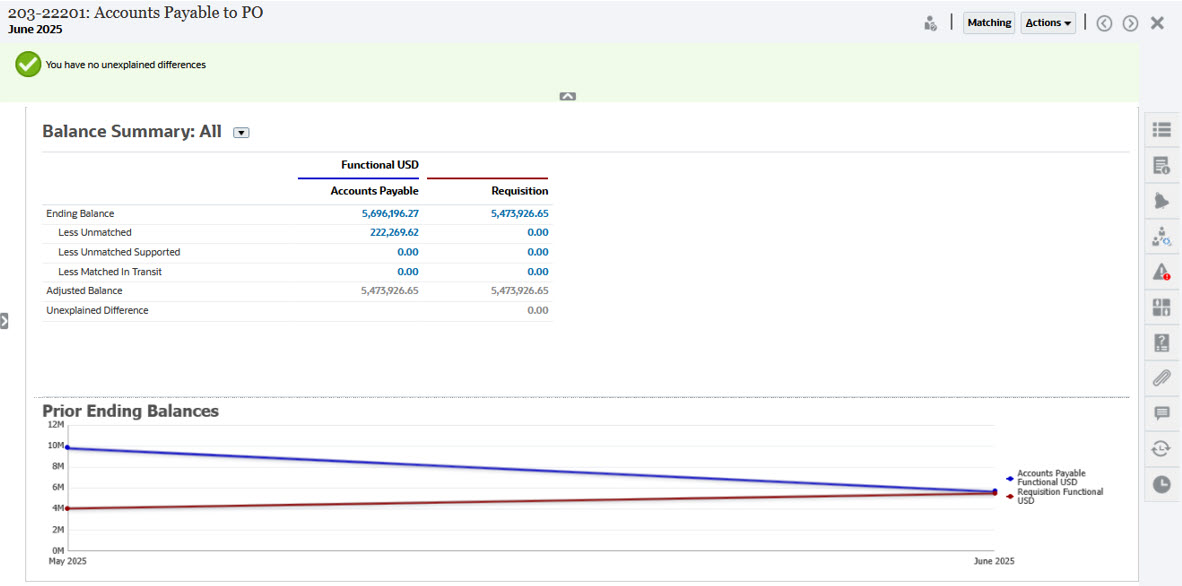
Task: Click red May 2025 data point
Action: [67, 508]
